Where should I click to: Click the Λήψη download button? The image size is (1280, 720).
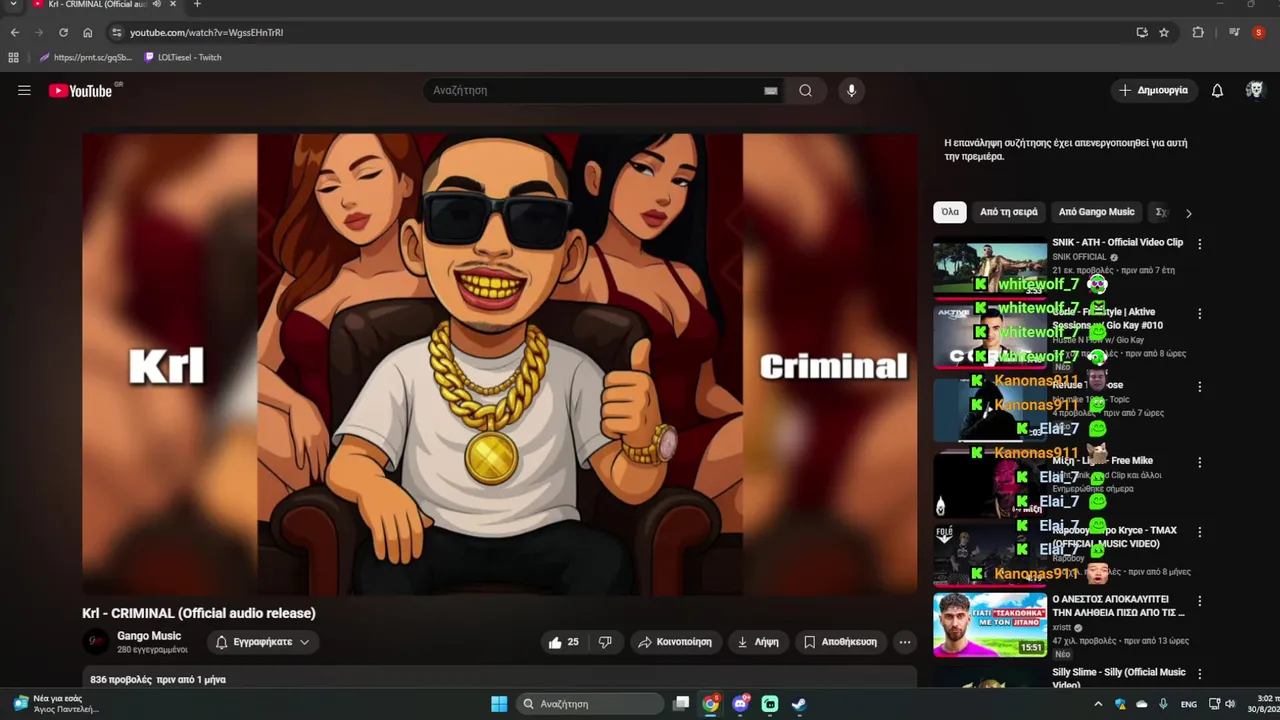[758, 642]
